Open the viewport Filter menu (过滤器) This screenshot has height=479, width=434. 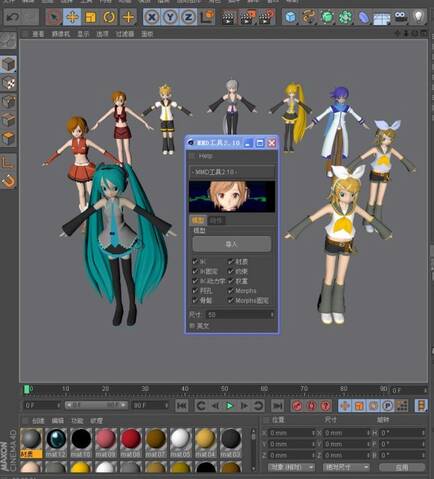pyautogui.click(x=125, y=34)
